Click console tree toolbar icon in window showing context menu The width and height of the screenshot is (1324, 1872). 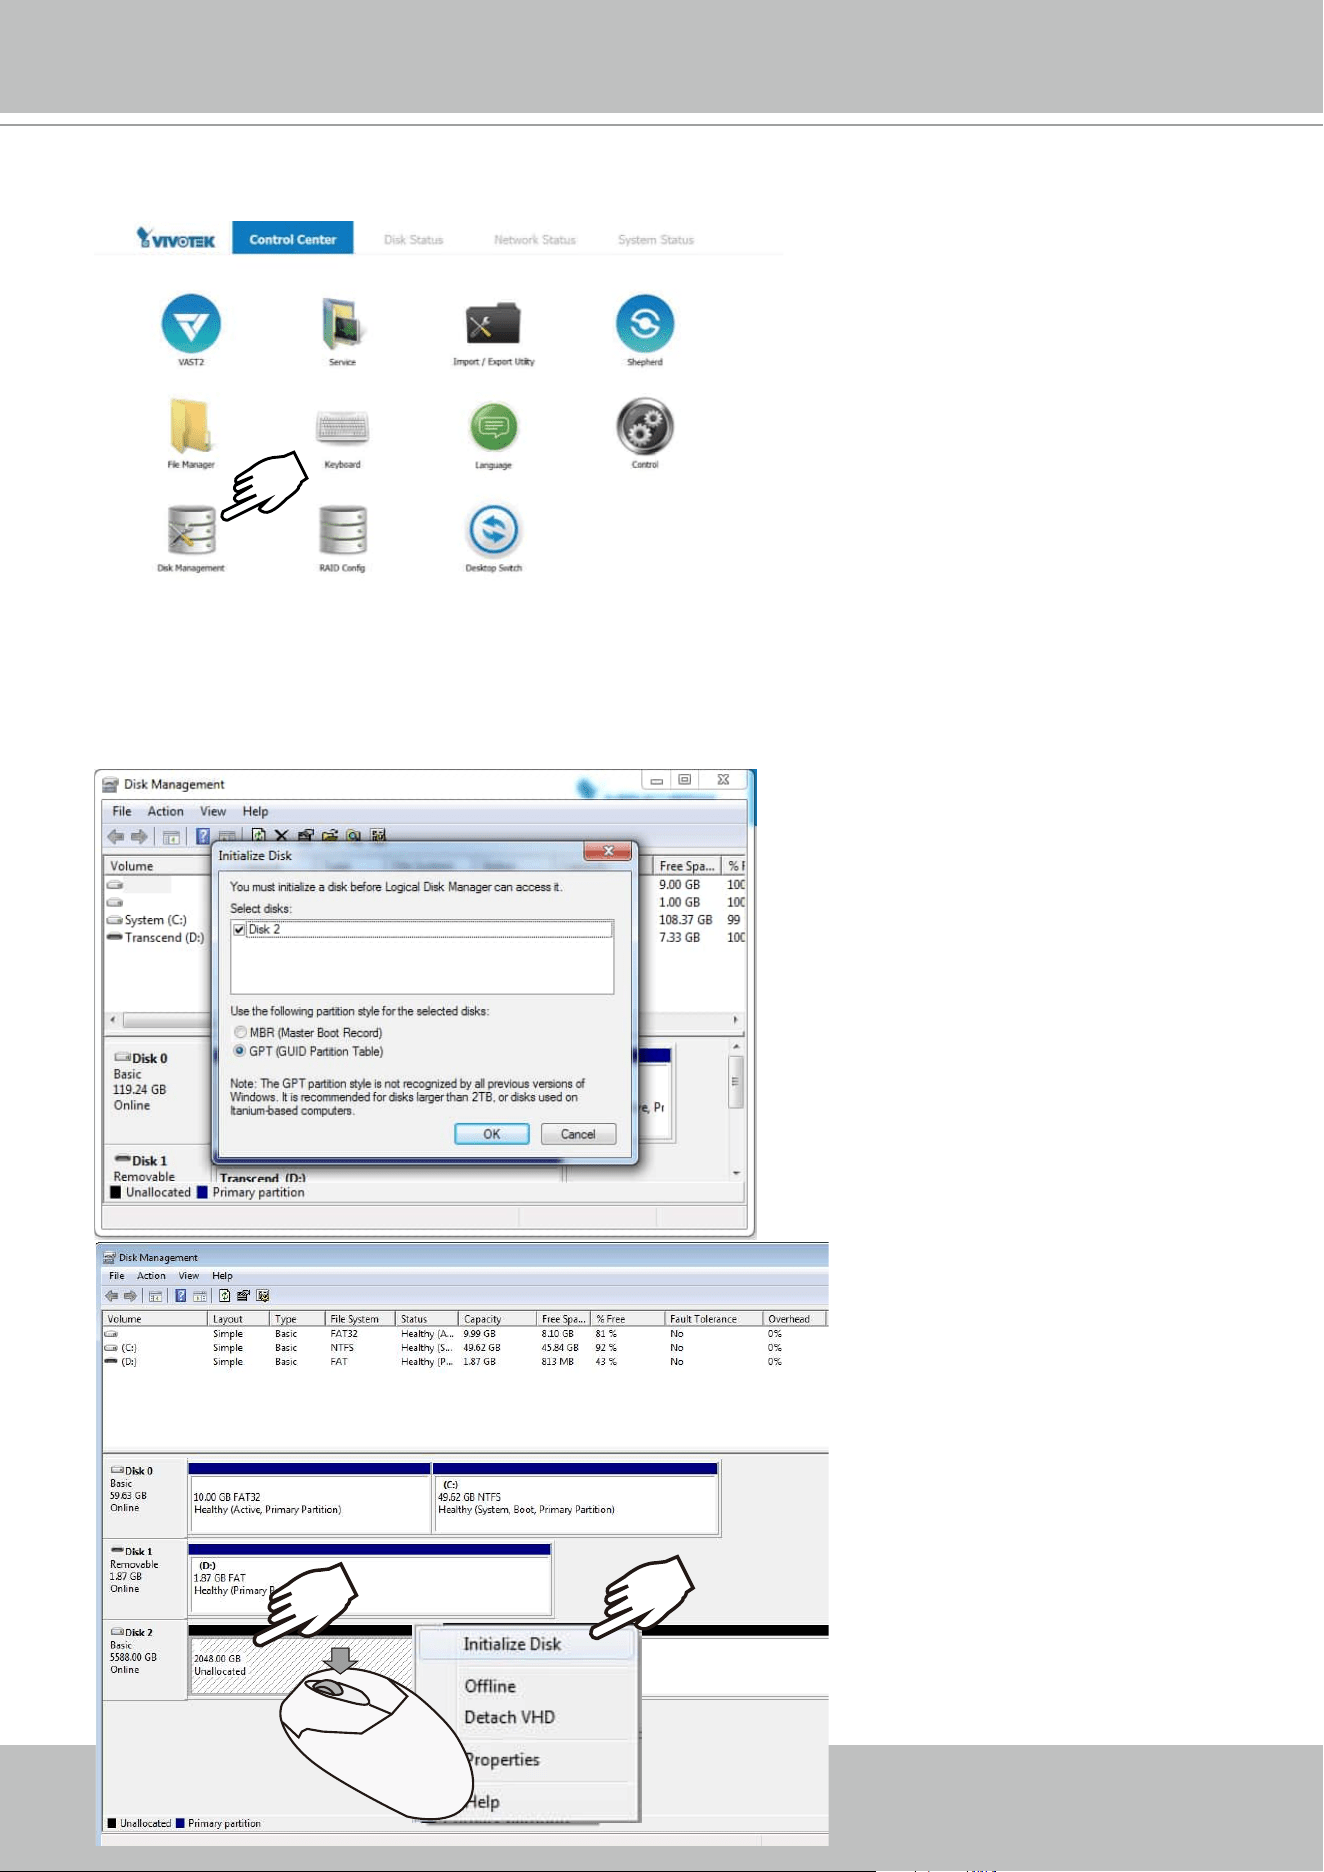point(155,1296)
